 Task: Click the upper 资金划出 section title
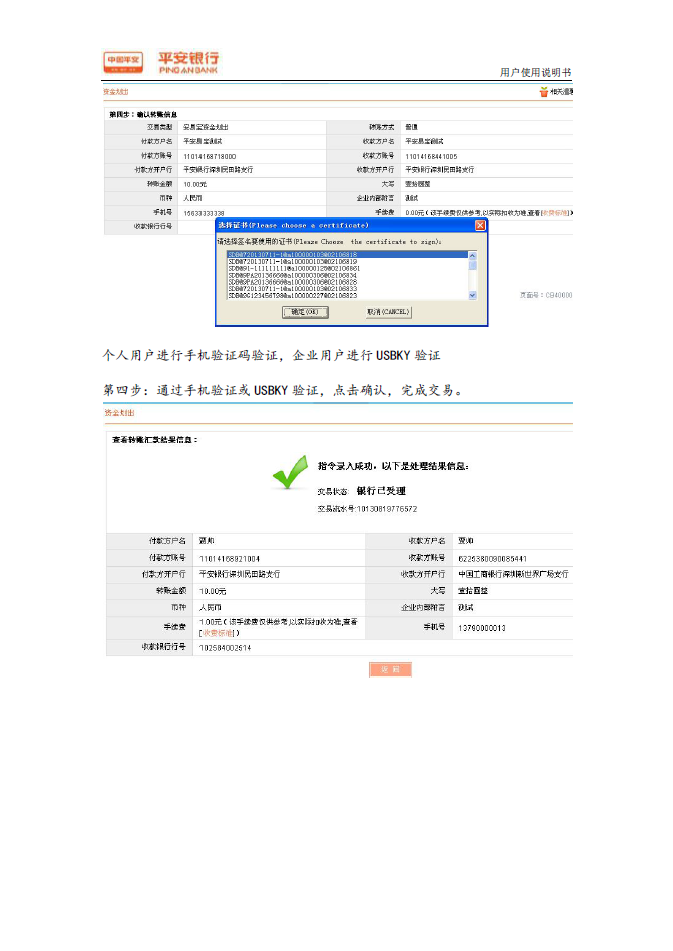click(x=116, y=92)
